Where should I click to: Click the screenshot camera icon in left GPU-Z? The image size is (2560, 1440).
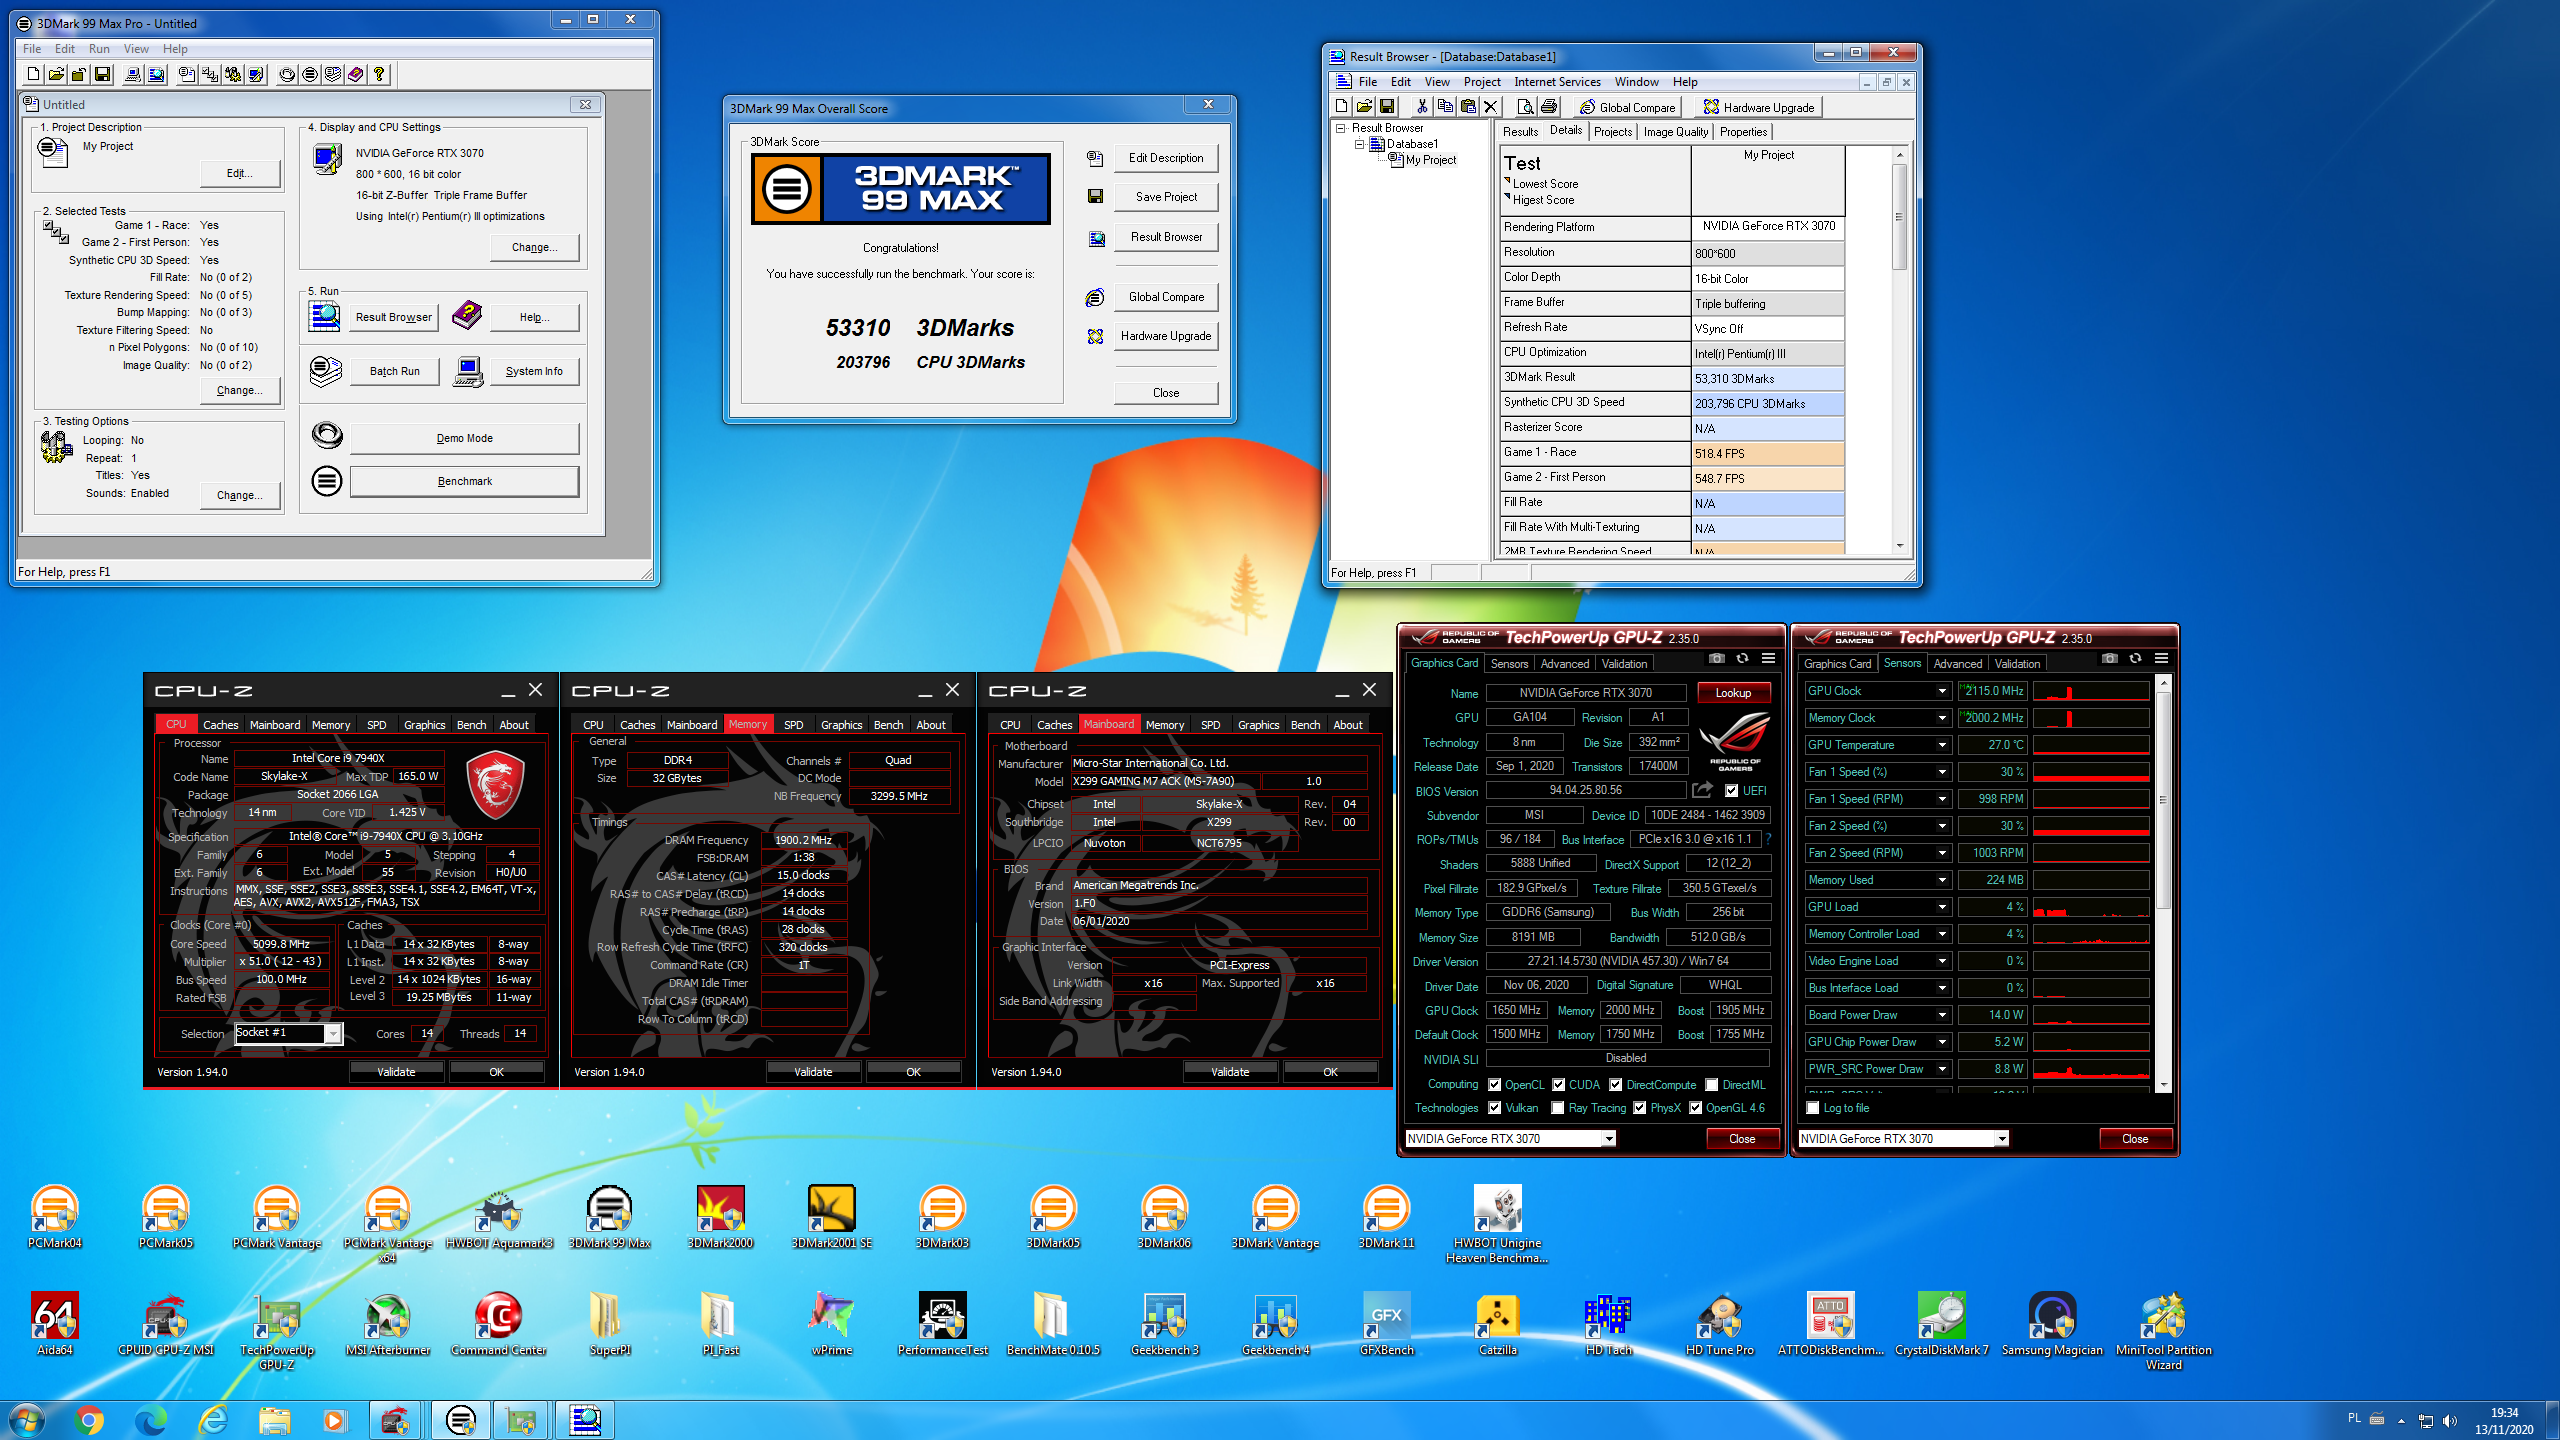tap(1716, 659)
